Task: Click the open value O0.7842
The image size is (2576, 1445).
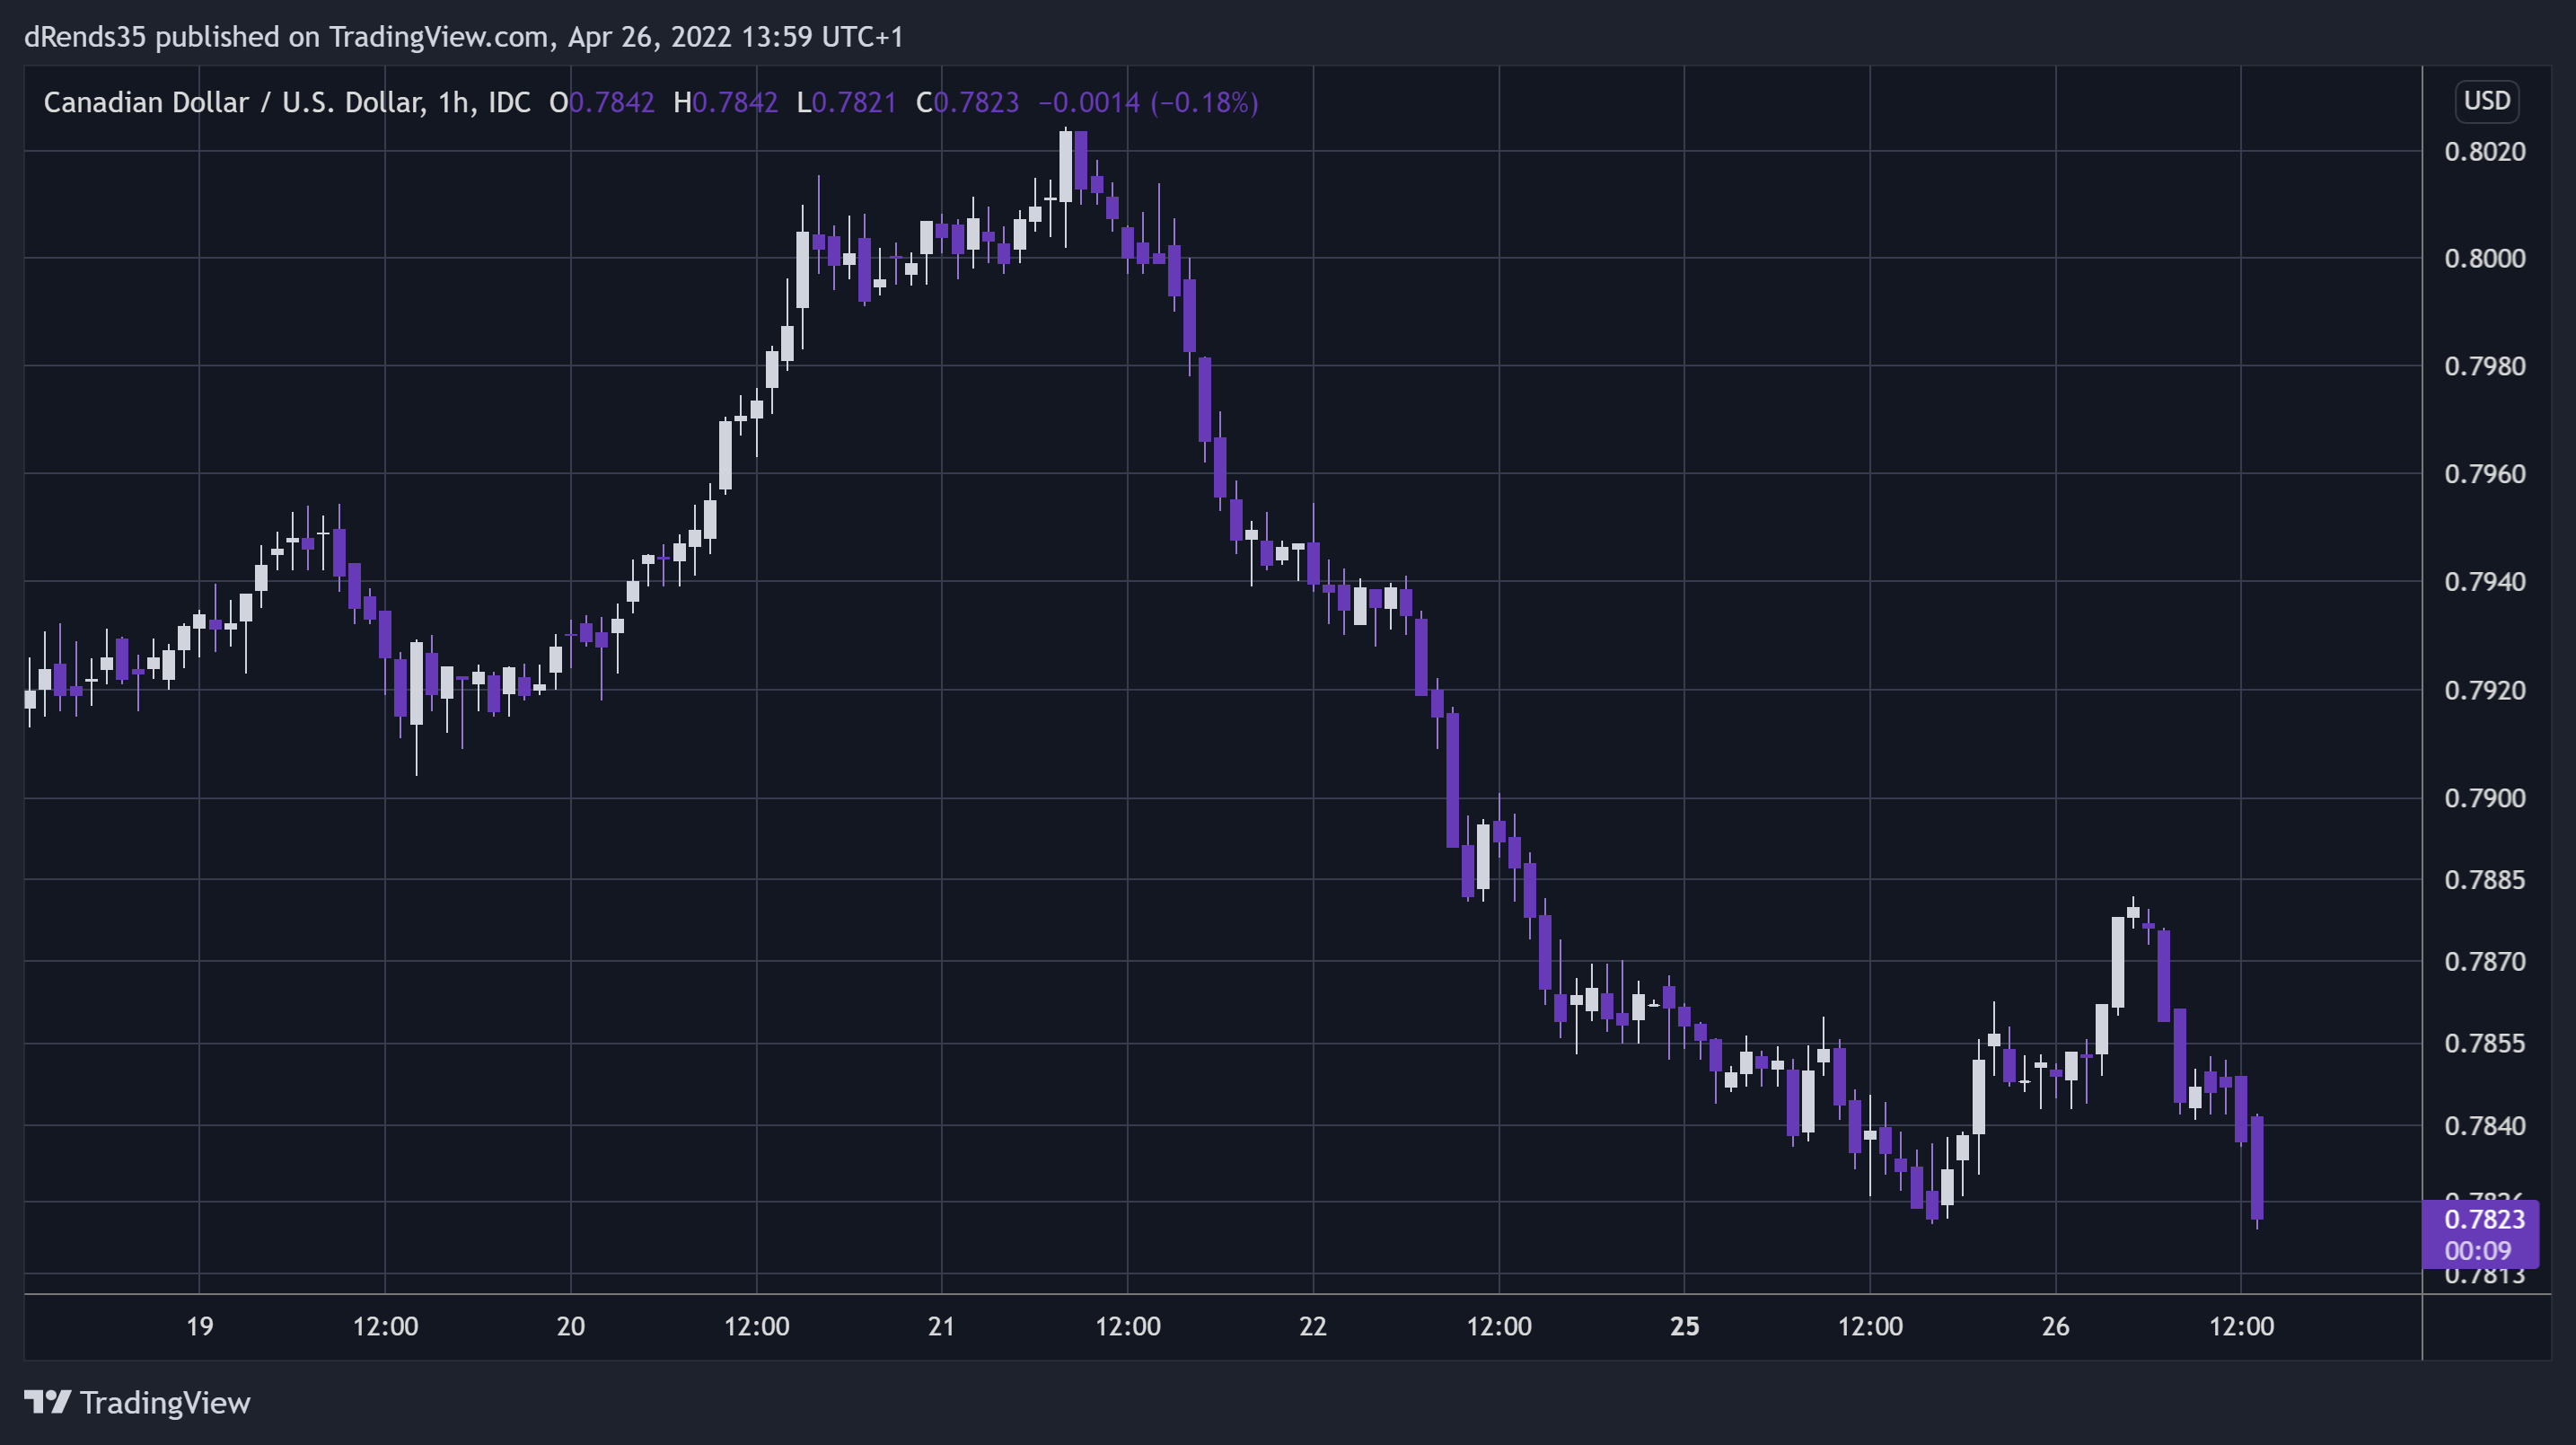Action: (x=602, y=102)
